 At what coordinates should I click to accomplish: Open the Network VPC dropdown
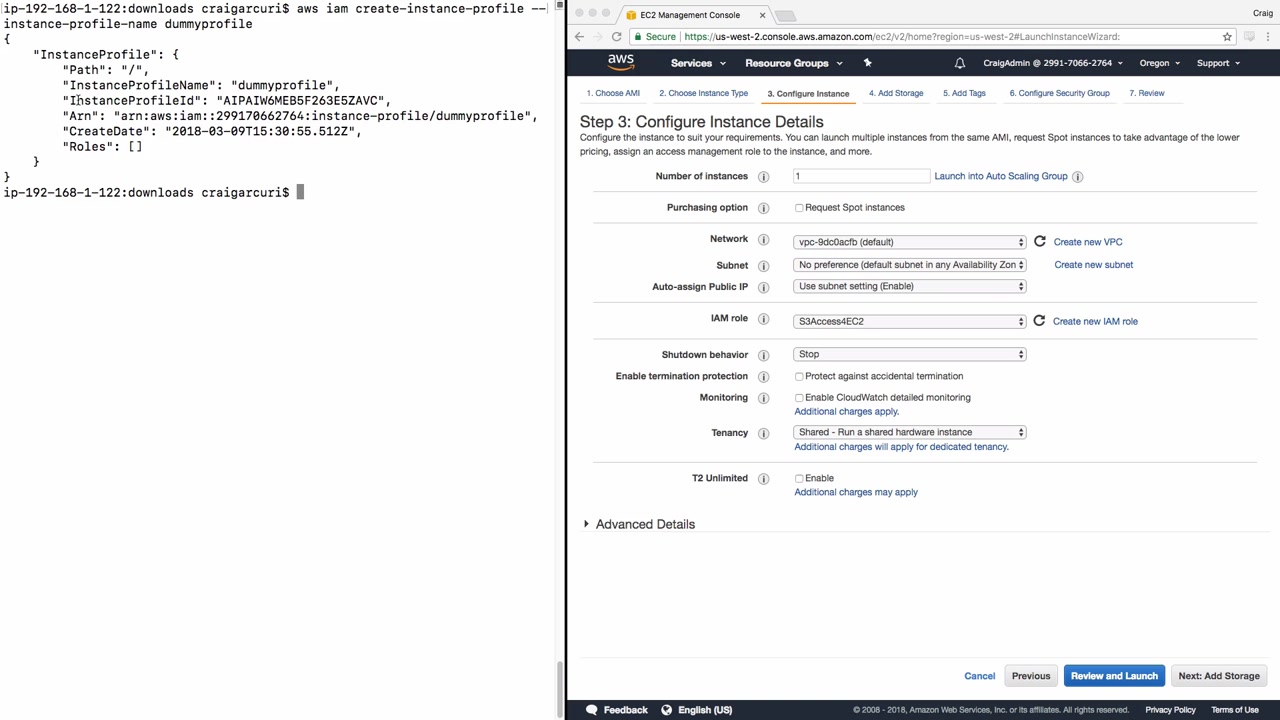click(x=910, y=242)
